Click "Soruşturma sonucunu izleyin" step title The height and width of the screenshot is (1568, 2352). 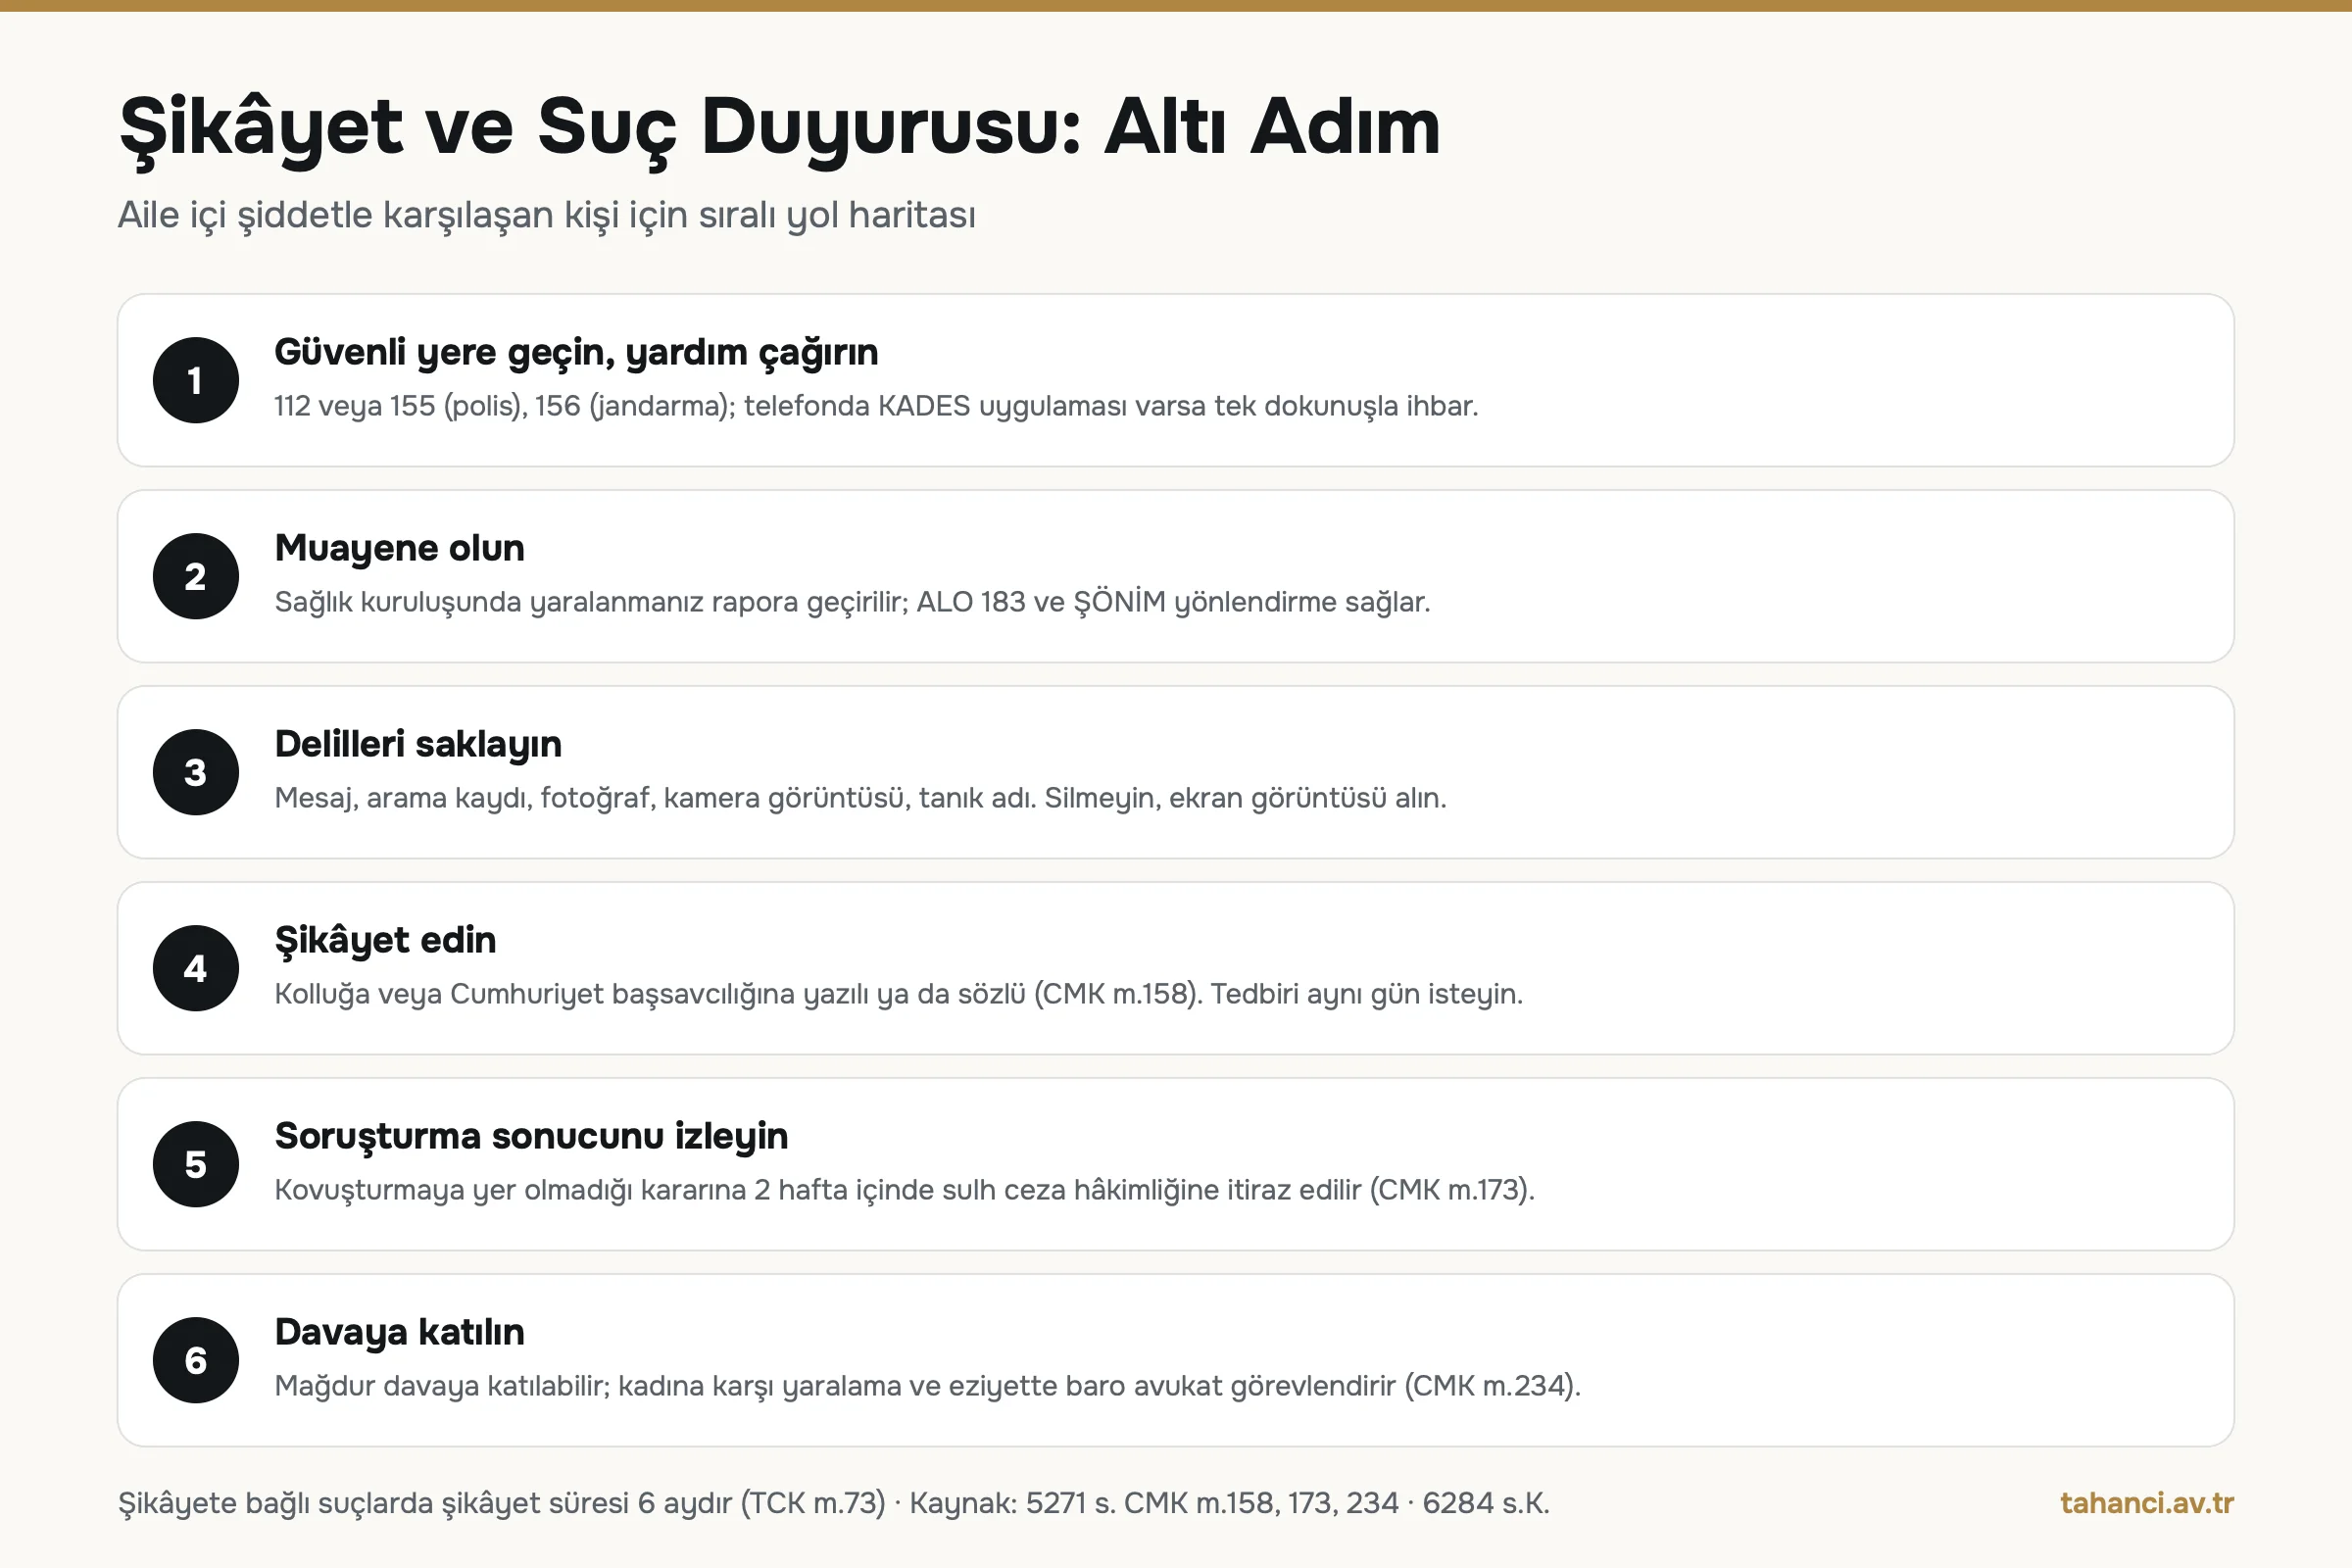coord(531,1137)
